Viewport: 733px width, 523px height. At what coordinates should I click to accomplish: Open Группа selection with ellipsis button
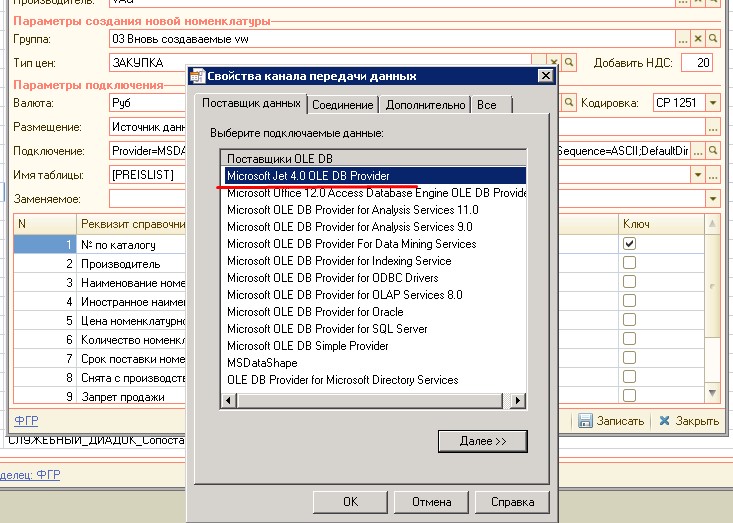pyautogui.click(x=683, y=39)
